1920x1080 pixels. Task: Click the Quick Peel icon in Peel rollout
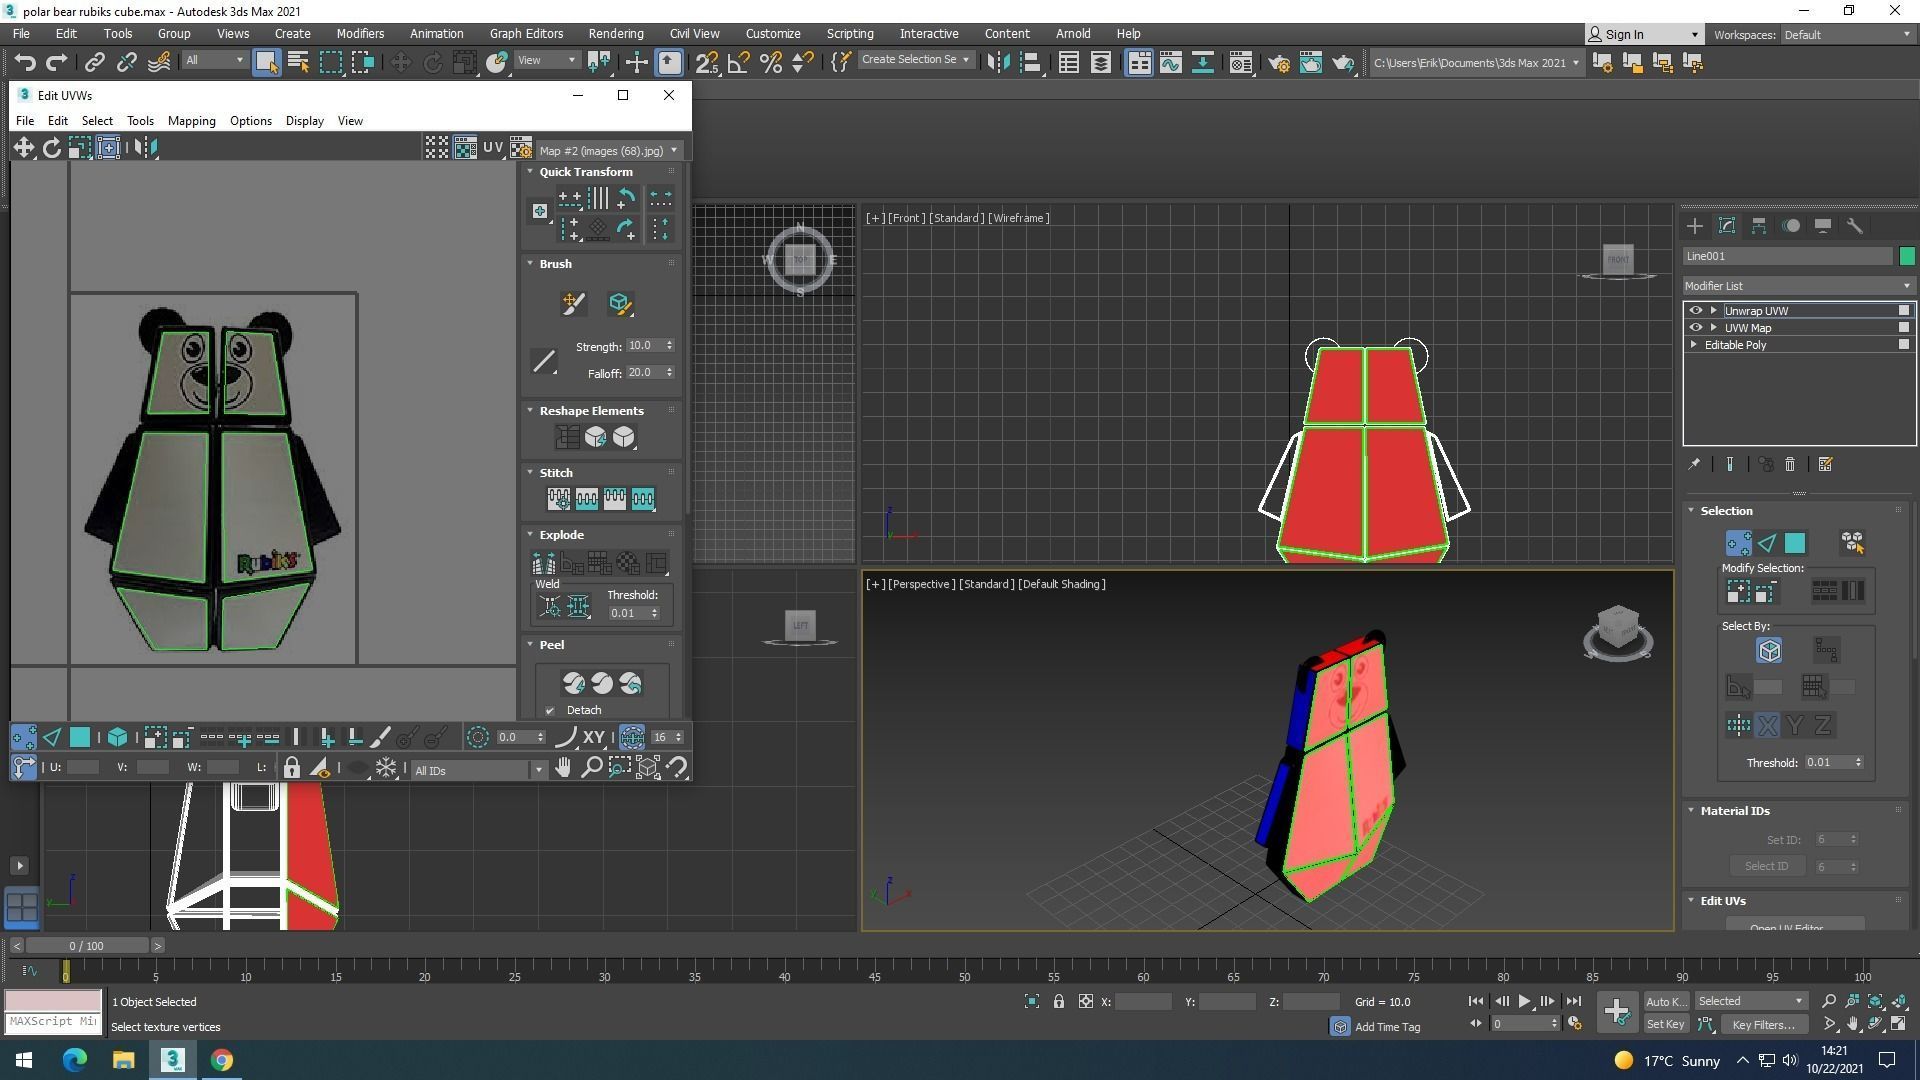tap(574, 683)
